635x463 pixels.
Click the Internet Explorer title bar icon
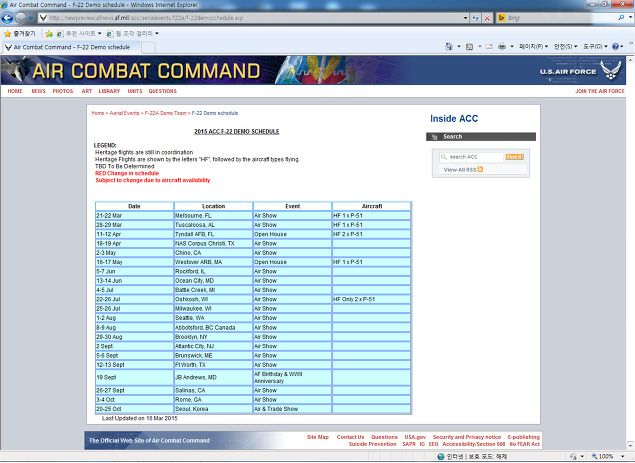pyautogui.click(x=4, y=5)
